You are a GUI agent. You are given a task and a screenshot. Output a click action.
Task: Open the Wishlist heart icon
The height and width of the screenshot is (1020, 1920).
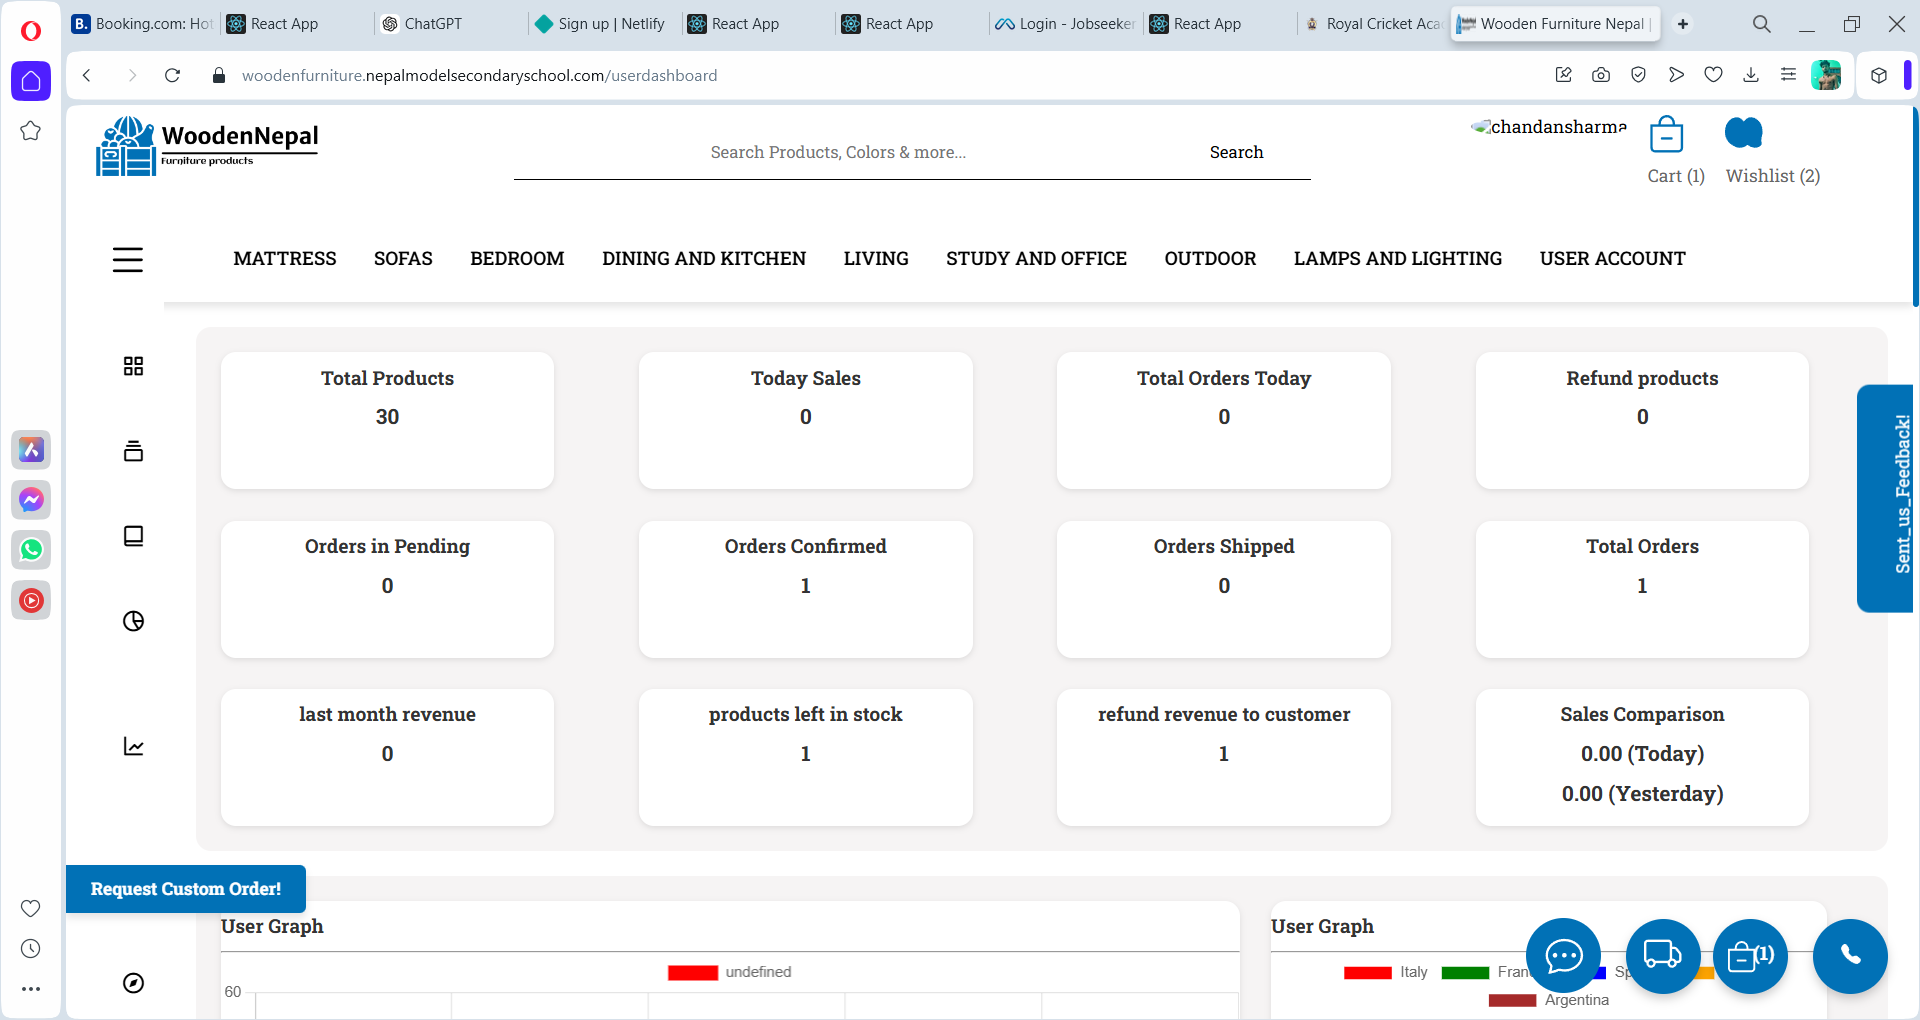coord(1743,133)
